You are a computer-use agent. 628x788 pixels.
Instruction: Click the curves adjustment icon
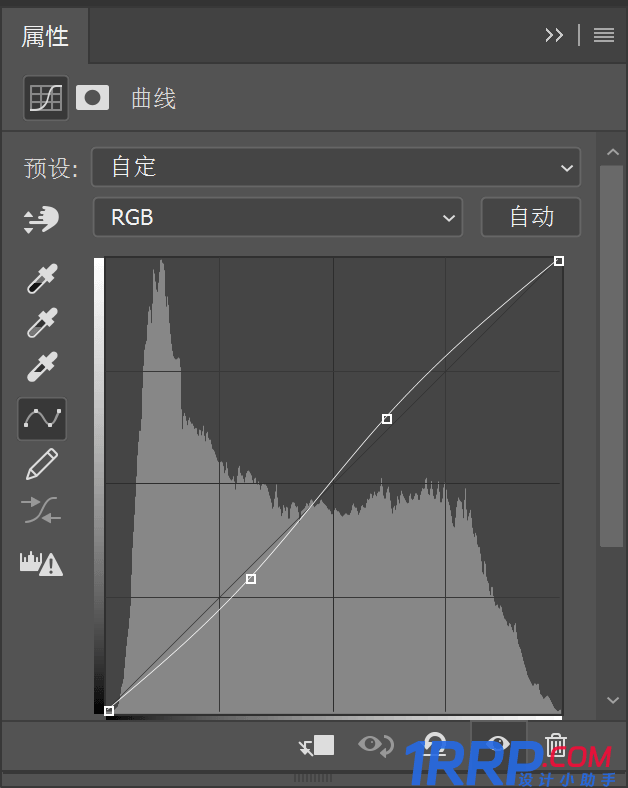(46, 98)
